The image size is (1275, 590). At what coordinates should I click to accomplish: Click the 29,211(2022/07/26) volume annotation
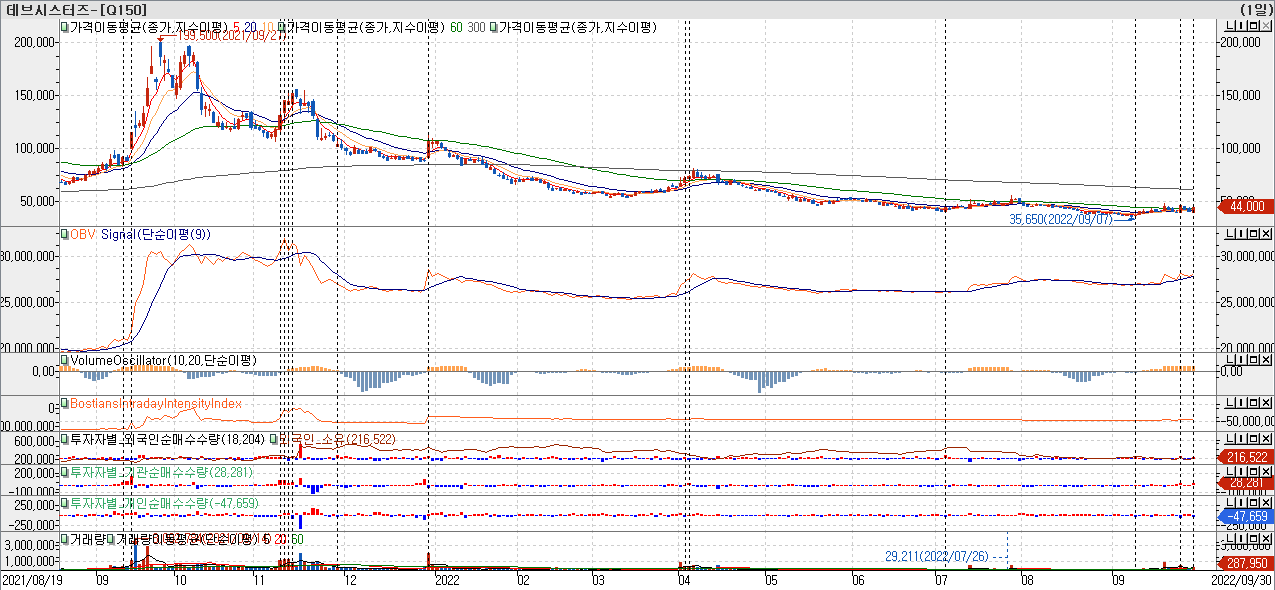pos(937,556)
